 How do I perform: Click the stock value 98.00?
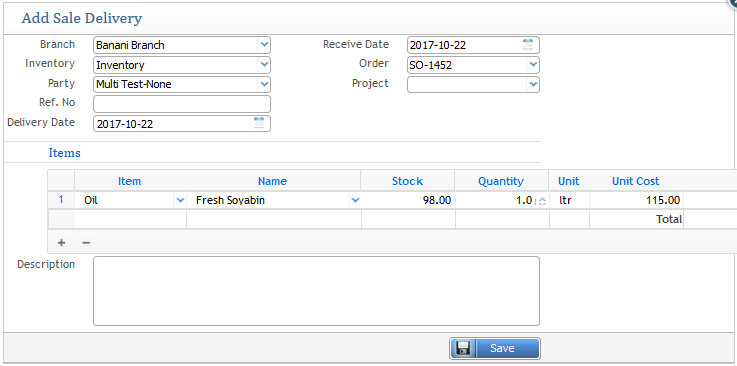437,201
